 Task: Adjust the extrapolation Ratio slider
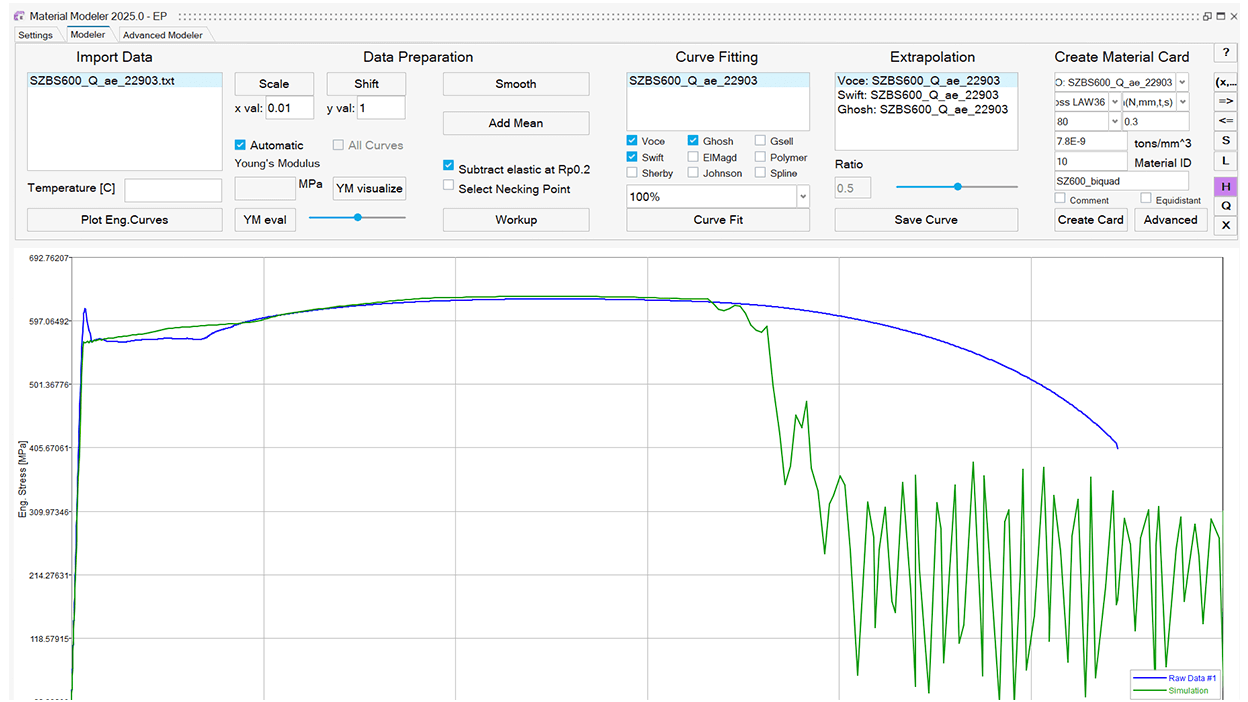point(957,187)
